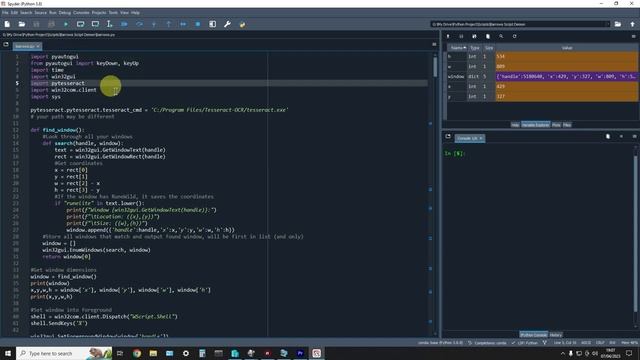
Task: Open the Source menu
Action: tap(40, 13)
